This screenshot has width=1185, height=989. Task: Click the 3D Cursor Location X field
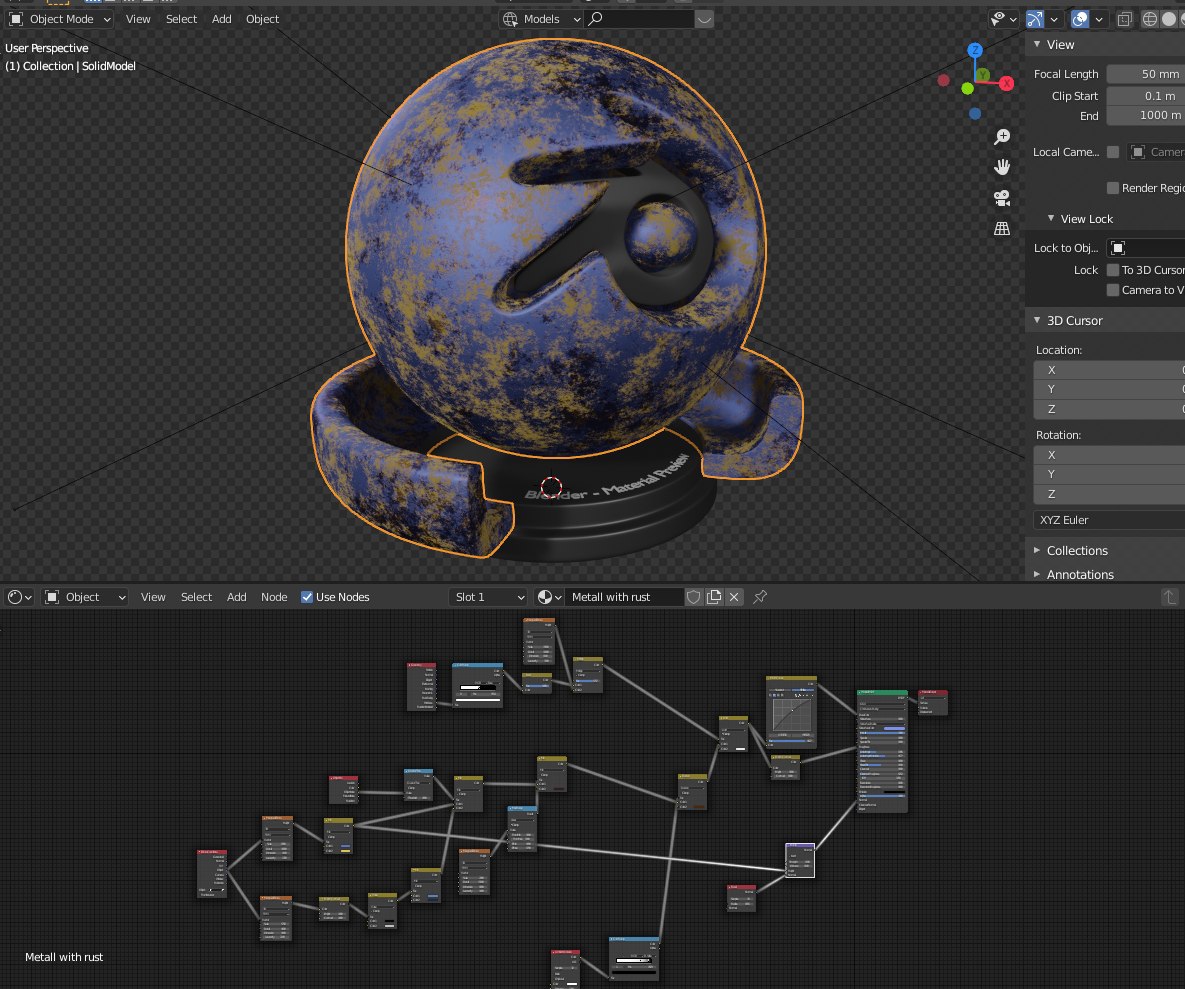[x=1109, y=370]
